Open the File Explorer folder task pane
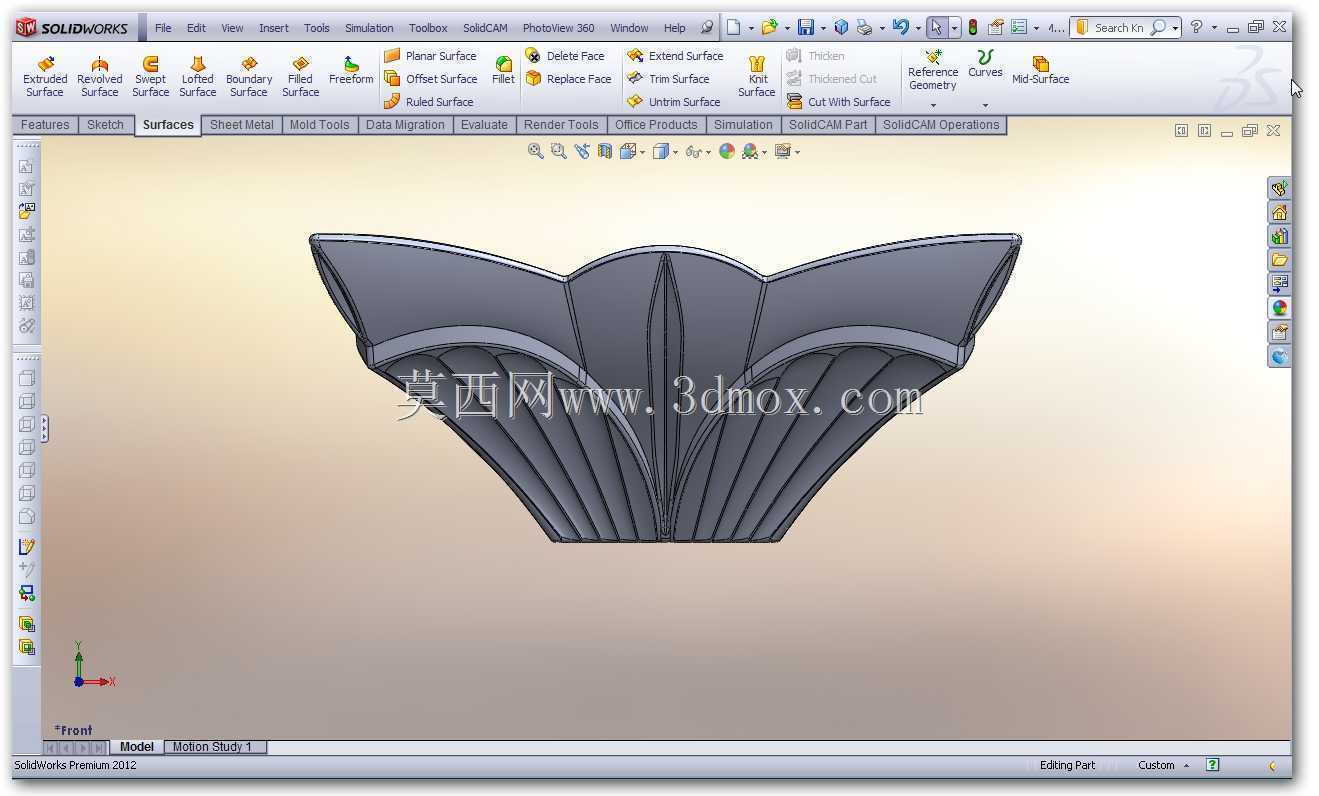The image size is (1319, 796). (x=1279, y=260)
